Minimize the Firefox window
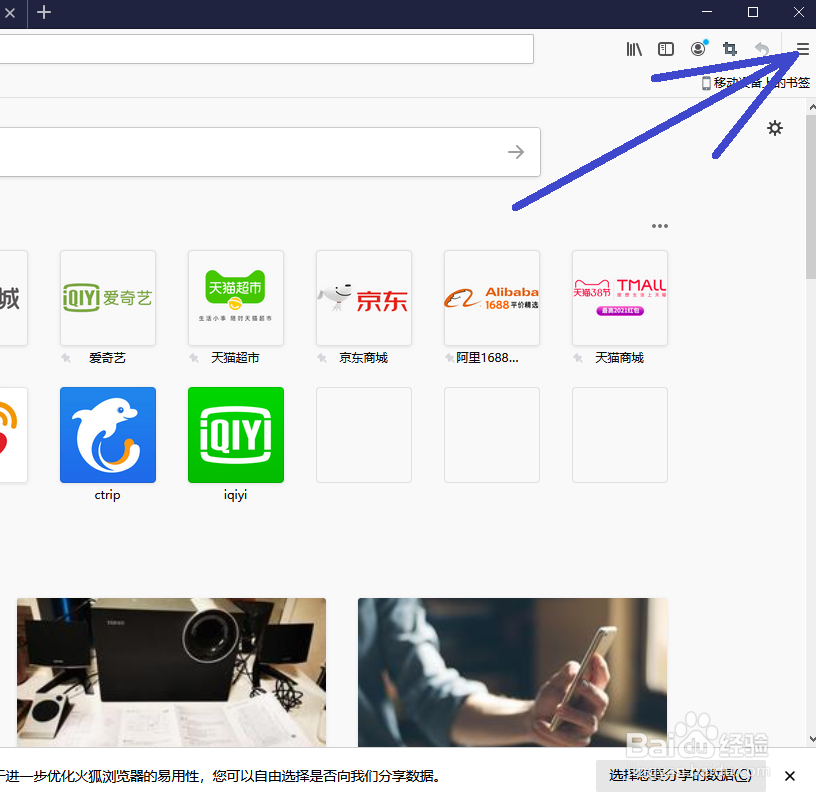Viewport: 816px width, 799px height. 707,12
